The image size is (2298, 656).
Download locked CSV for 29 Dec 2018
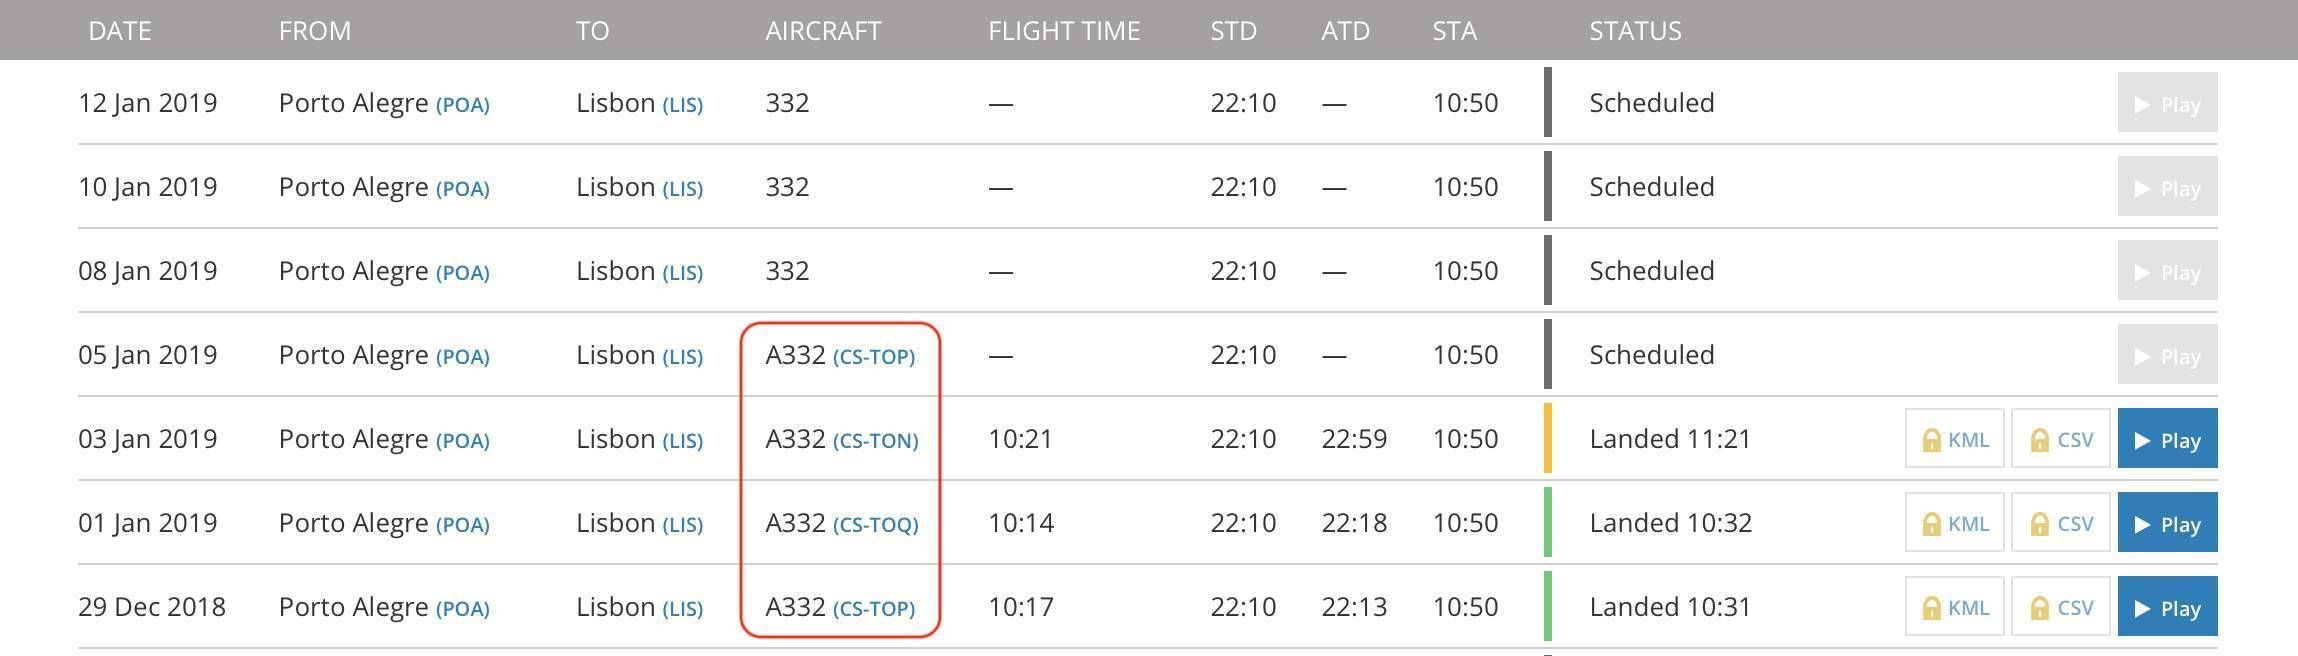coord(2061,606)
